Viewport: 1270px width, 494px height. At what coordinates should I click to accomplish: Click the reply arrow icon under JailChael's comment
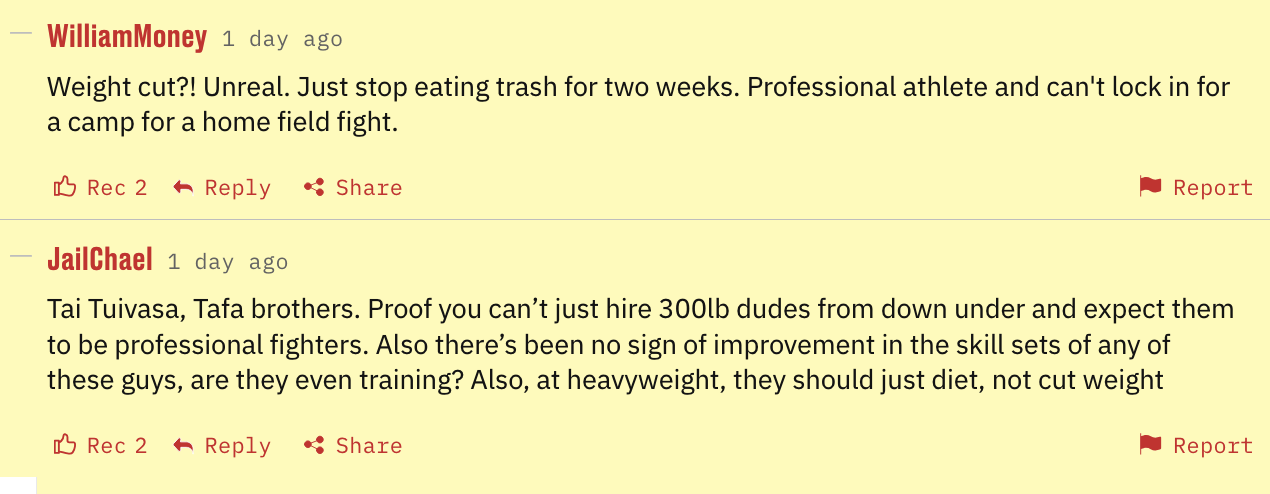pyautogui.click(x=183, y=445)
